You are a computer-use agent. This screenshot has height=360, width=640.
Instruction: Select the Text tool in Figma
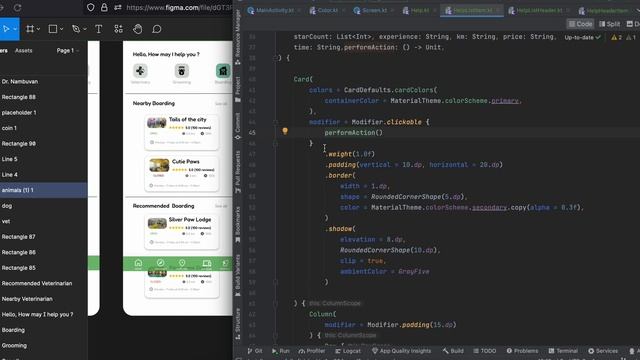point(98,29)
